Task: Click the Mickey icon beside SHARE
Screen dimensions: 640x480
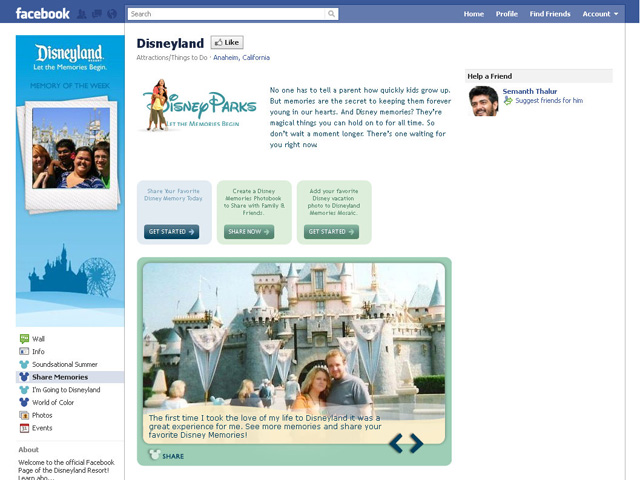Action: point(154,454)
